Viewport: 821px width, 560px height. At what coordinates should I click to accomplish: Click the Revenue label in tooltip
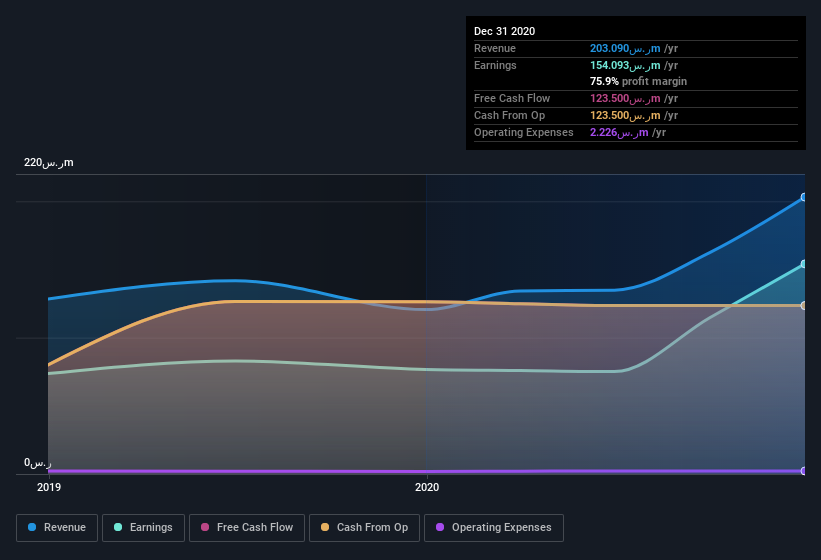(x=495, y=49)
